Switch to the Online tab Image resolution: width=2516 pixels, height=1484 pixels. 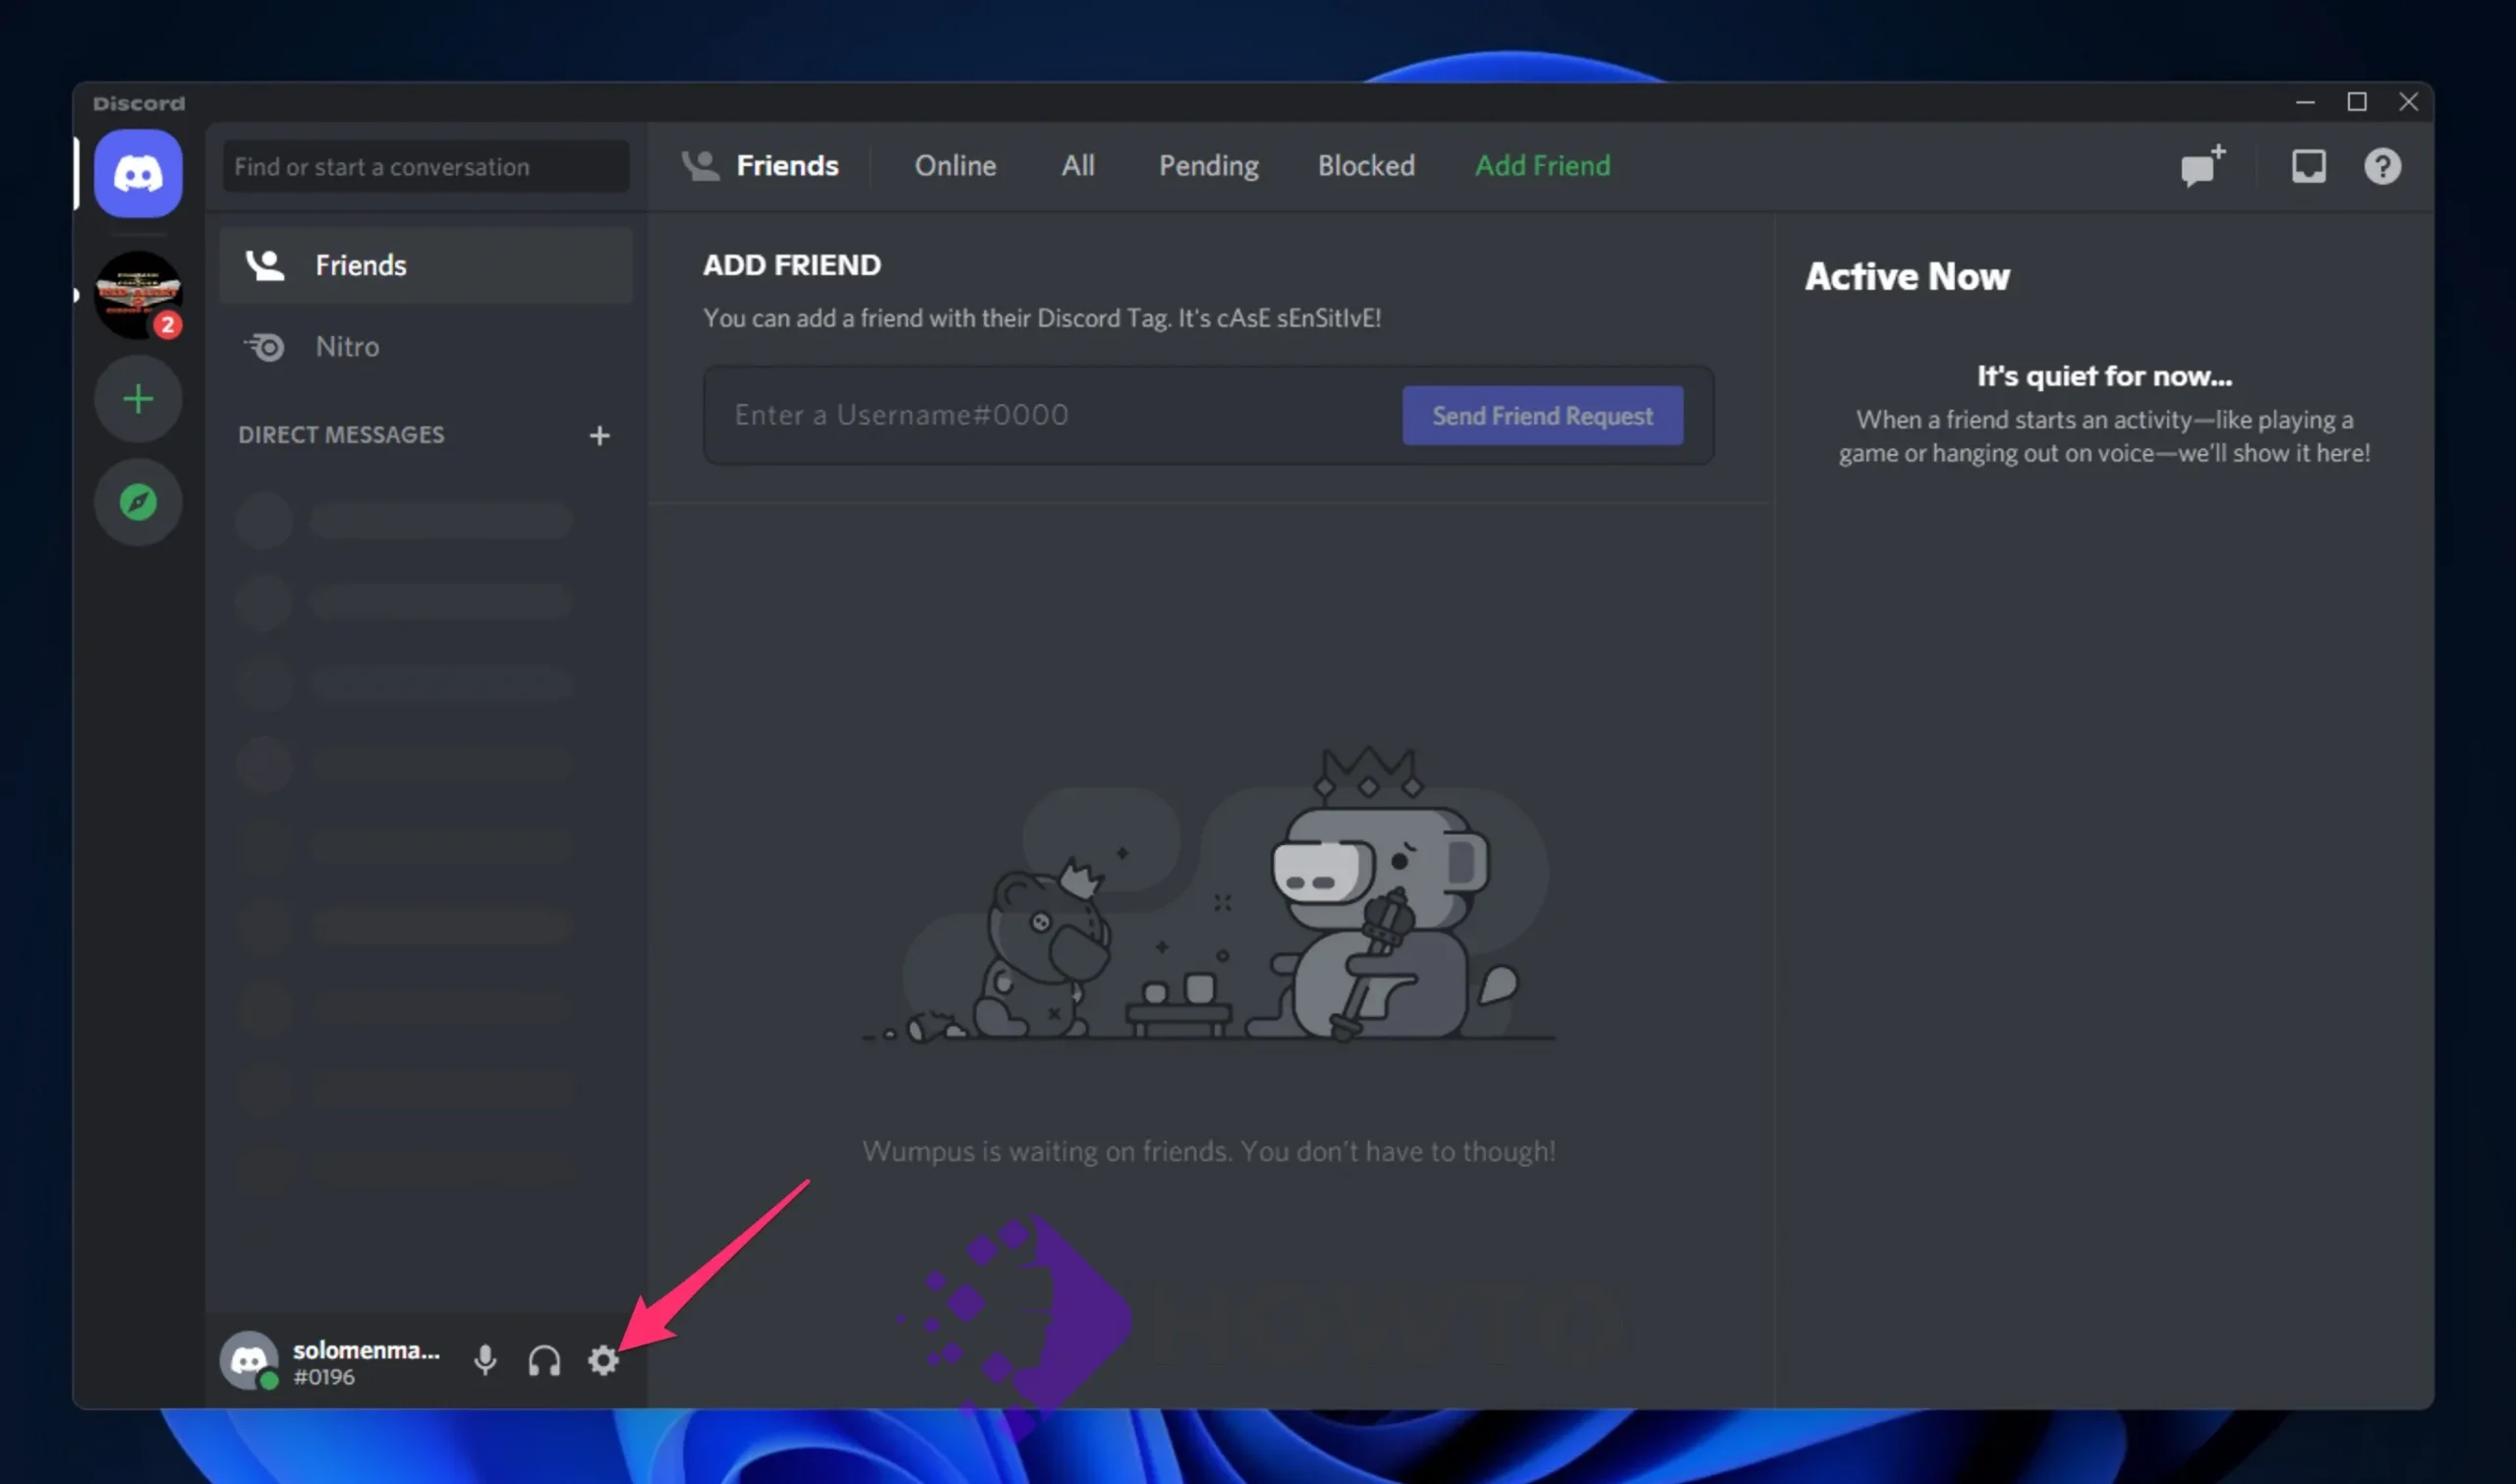pyautogui.click(x=955, y=165)
